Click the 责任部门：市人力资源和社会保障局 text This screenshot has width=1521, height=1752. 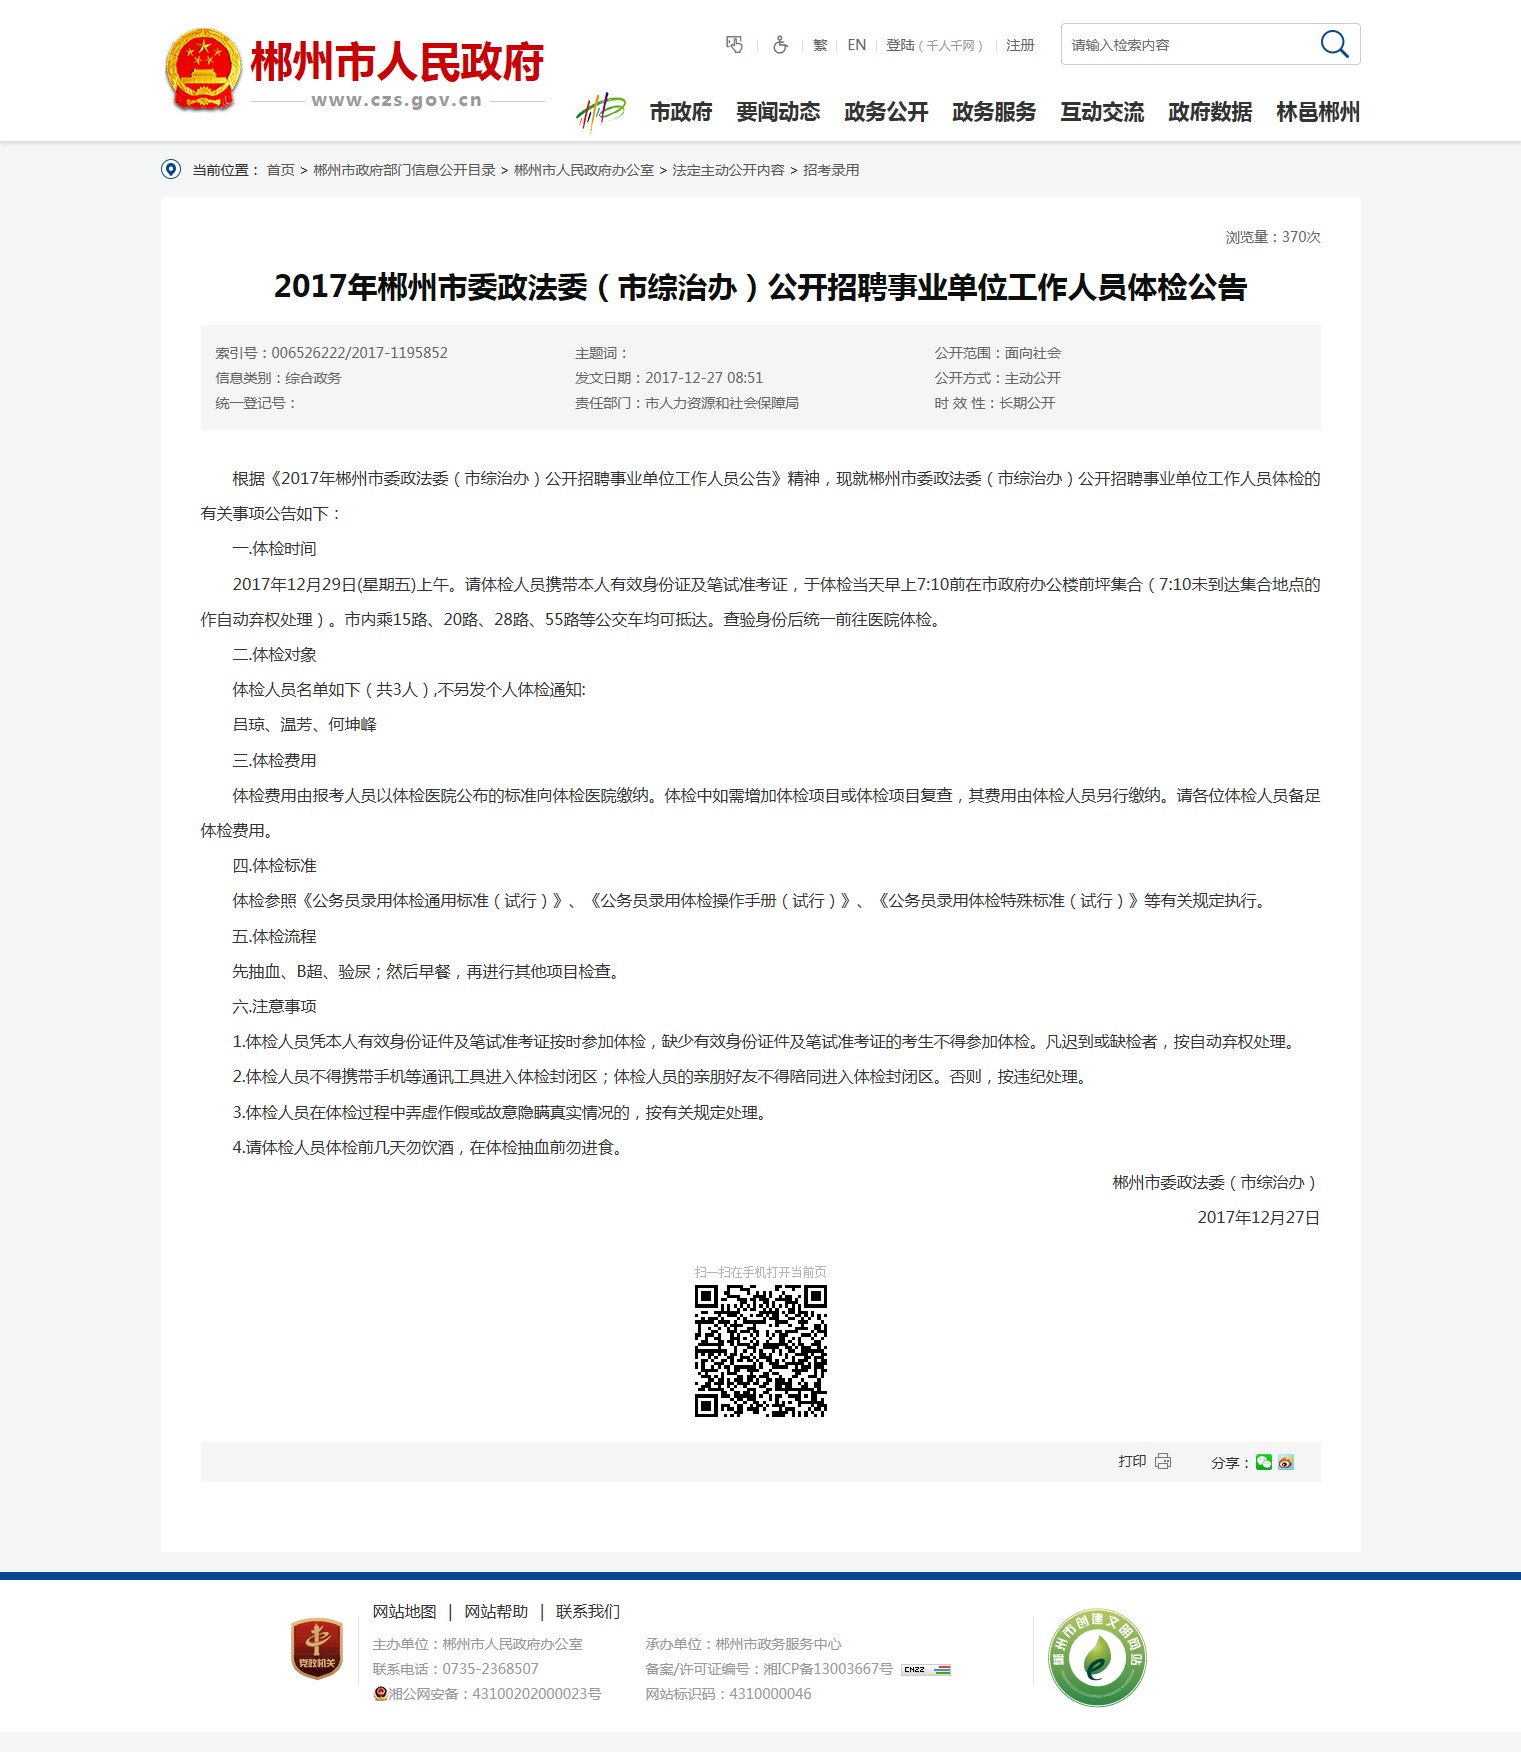point(687,403)
